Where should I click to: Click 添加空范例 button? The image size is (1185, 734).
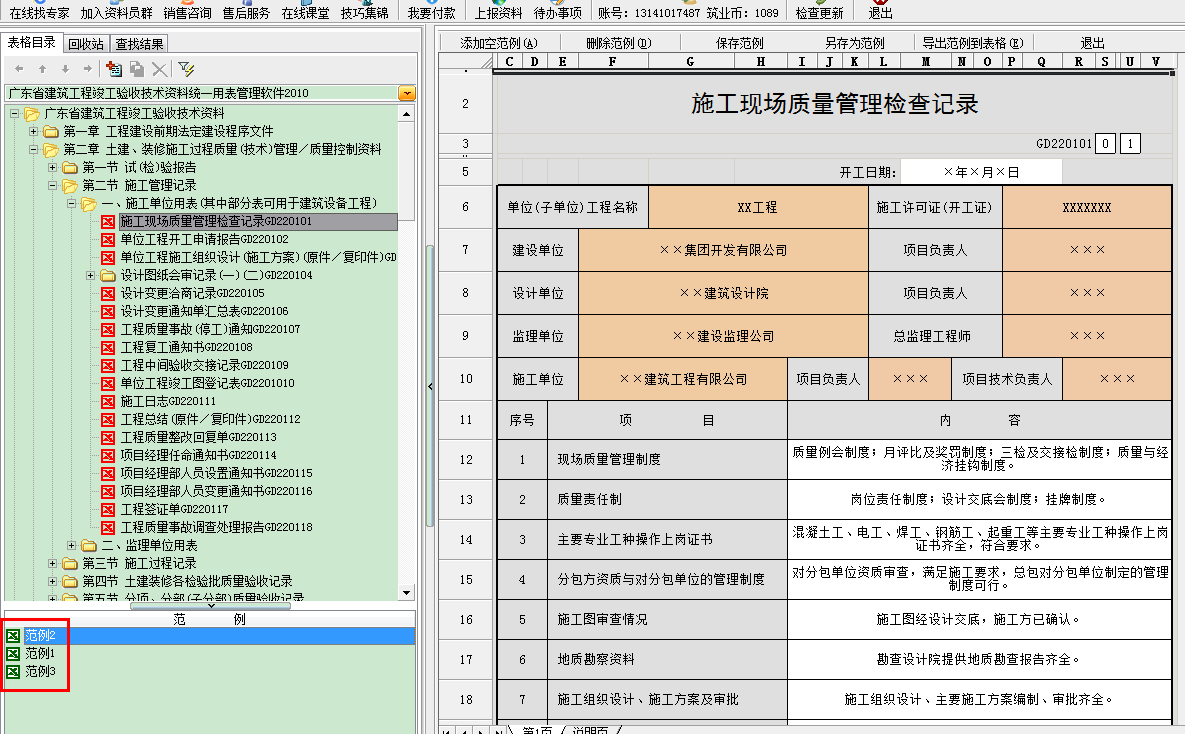coord(499,43)
